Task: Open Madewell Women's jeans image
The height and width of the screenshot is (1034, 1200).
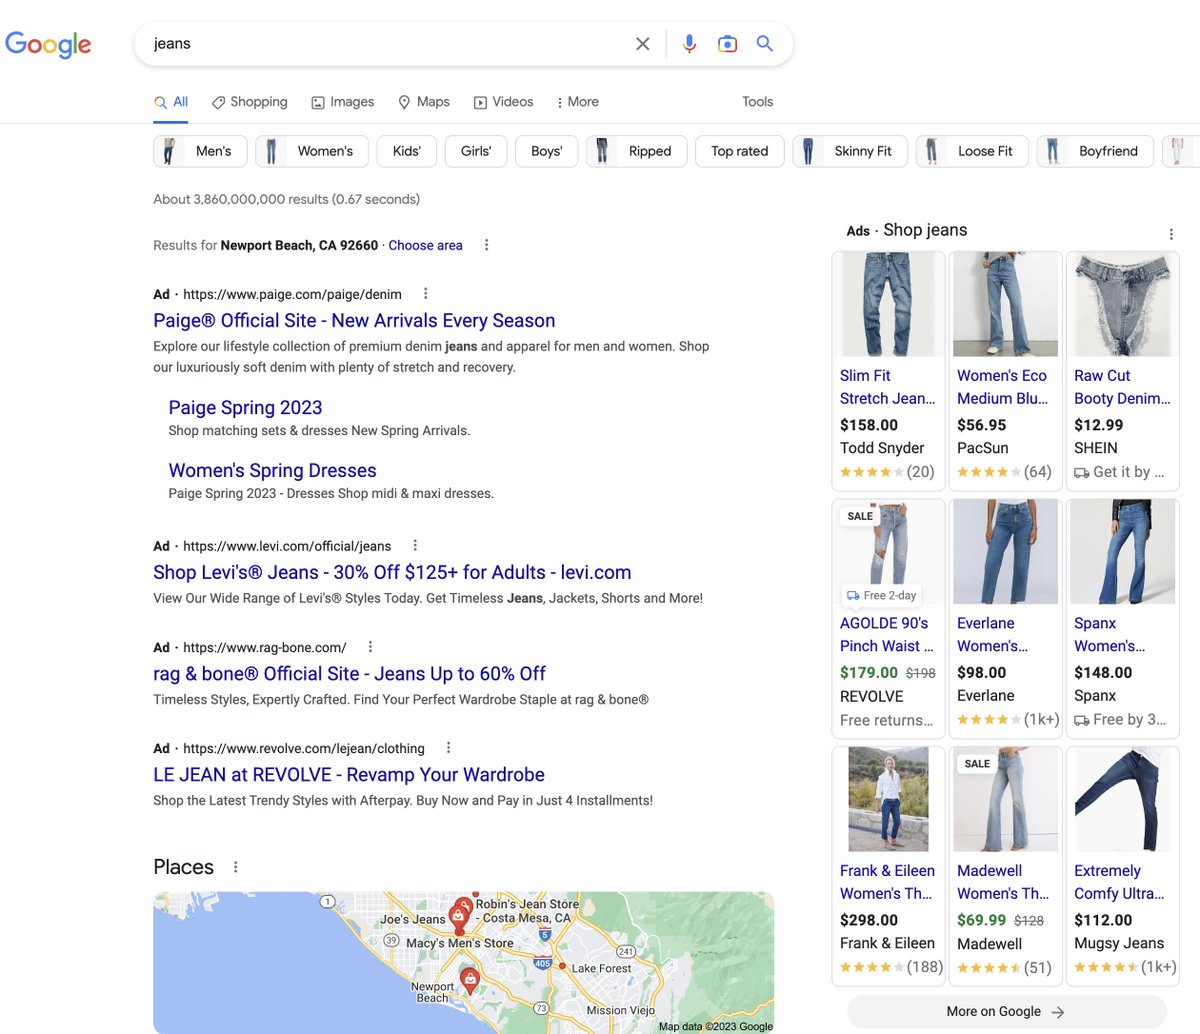Action: pyautogui.click(x=1005, y=799)
